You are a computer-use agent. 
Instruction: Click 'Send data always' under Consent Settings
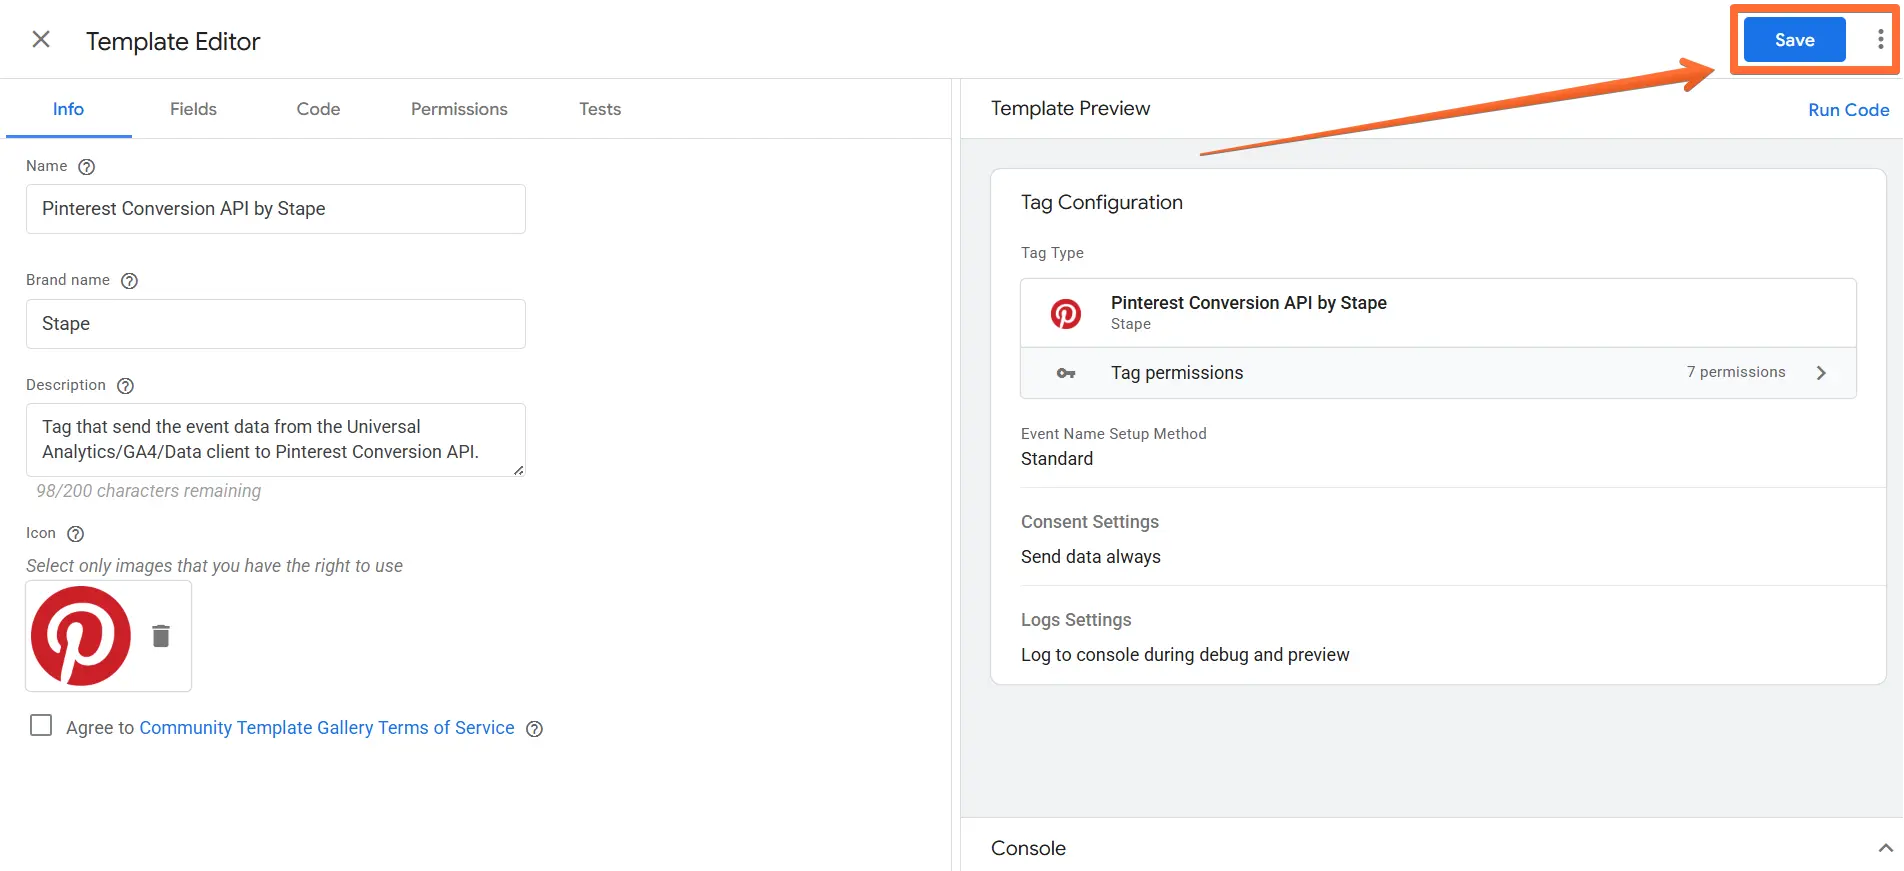(x=1091, y=557)
